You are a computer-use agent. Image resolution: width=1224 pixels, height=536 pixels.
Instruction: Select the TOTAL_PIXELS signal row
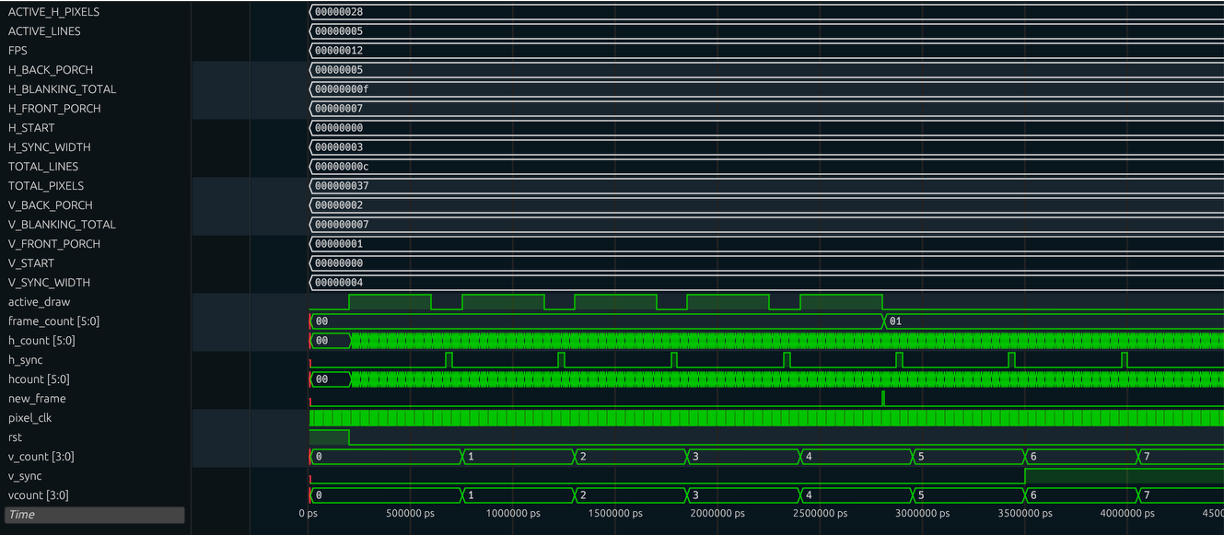[x=46, y=186]
